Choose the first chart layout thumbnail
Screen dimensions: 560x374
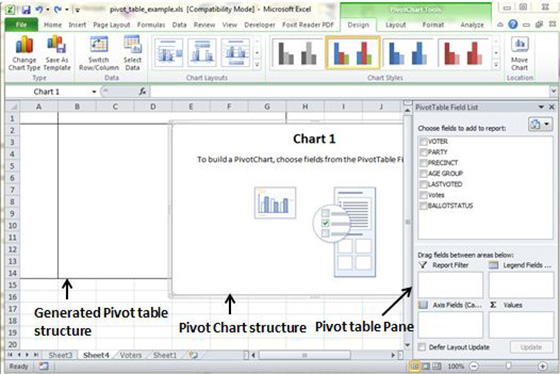169,53
